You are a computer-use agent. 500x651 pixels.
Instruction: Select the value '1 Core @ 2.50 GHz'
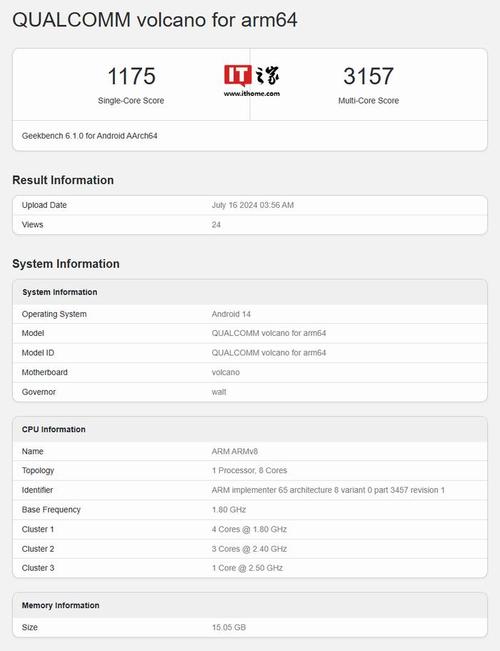click(247, 568)
